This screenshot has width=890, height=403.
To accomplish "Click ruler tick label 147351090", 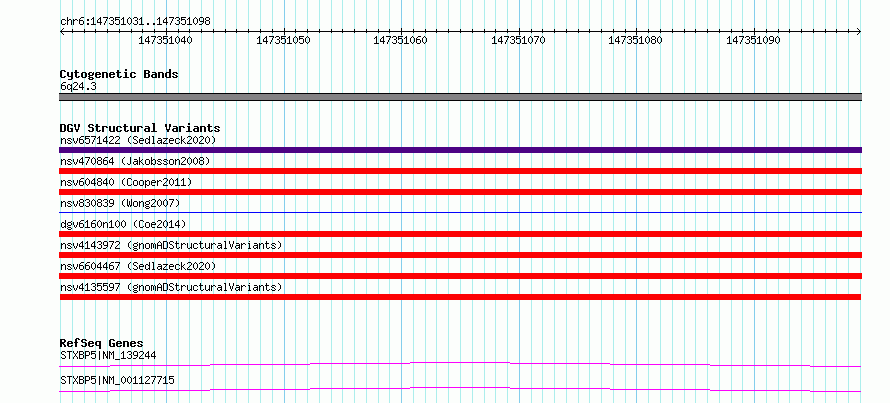I will (x=753, y=40).
